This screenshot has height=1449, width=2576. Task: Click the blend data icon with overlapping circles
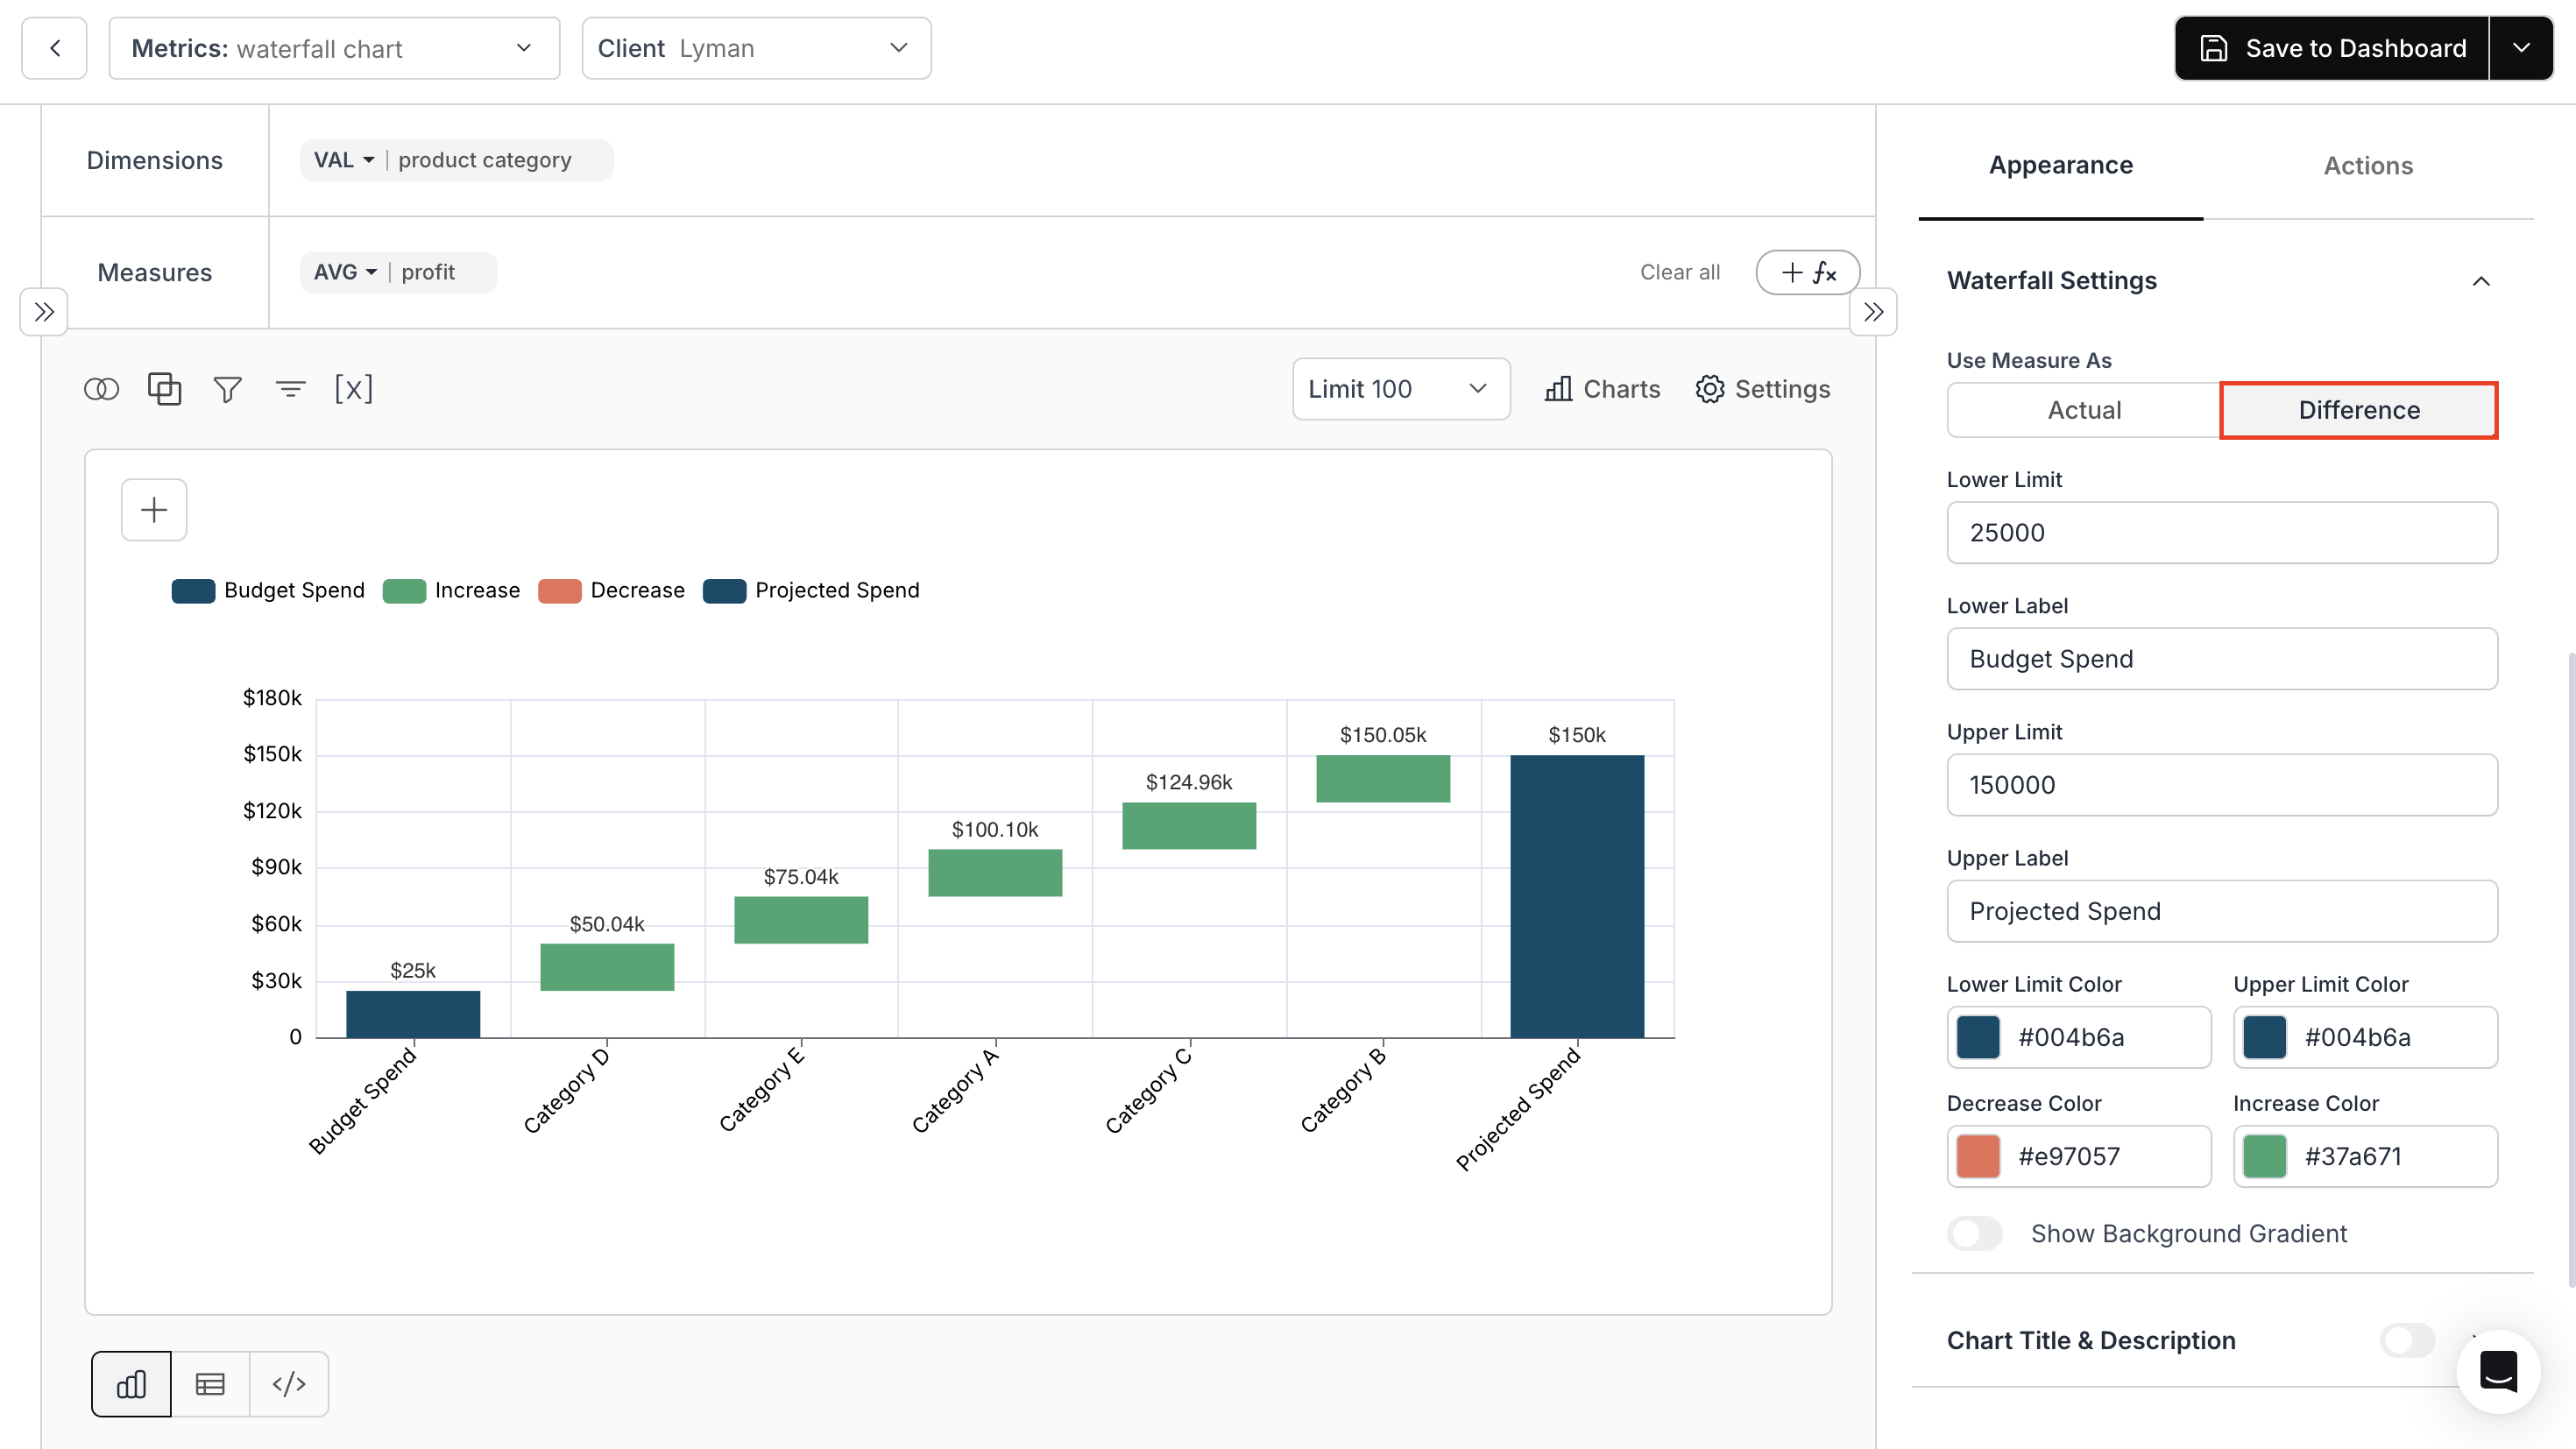click(x=101, y=389)
